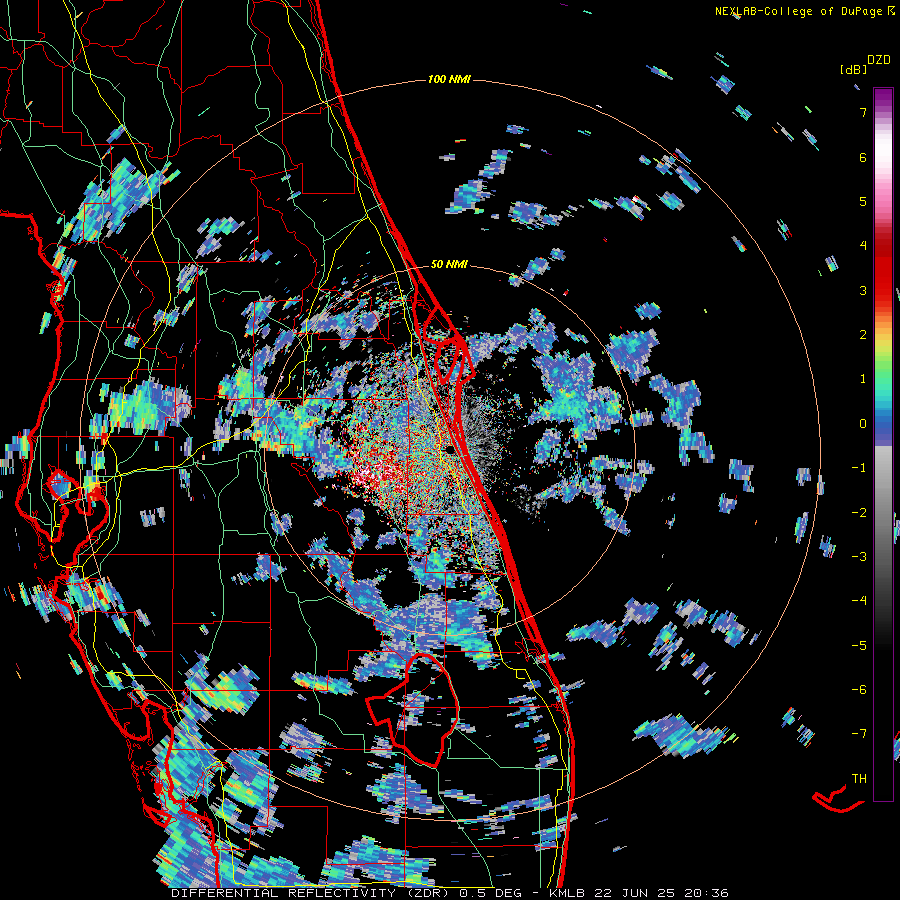Click the [dB] units label
900x900 pixels.
pyautogui.click(x=853, y=69)
